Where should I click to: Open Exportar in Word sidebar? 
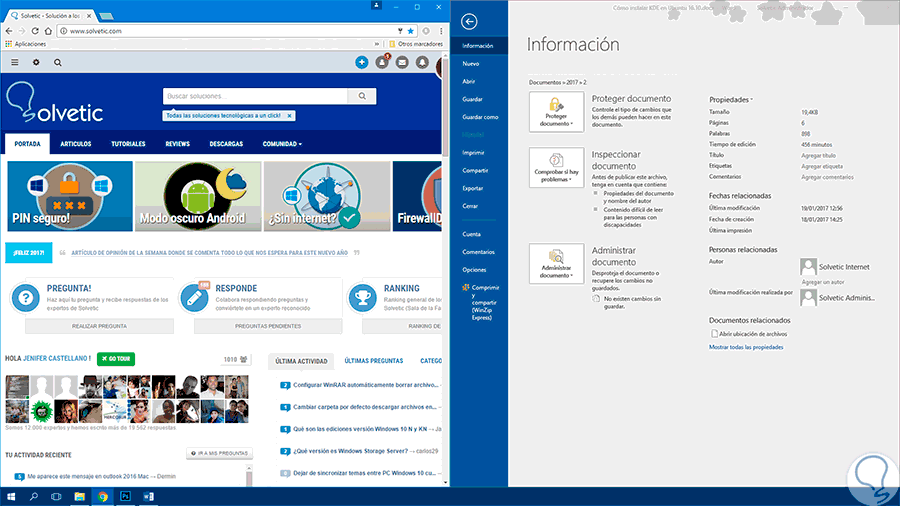click(x=473, y=188)
